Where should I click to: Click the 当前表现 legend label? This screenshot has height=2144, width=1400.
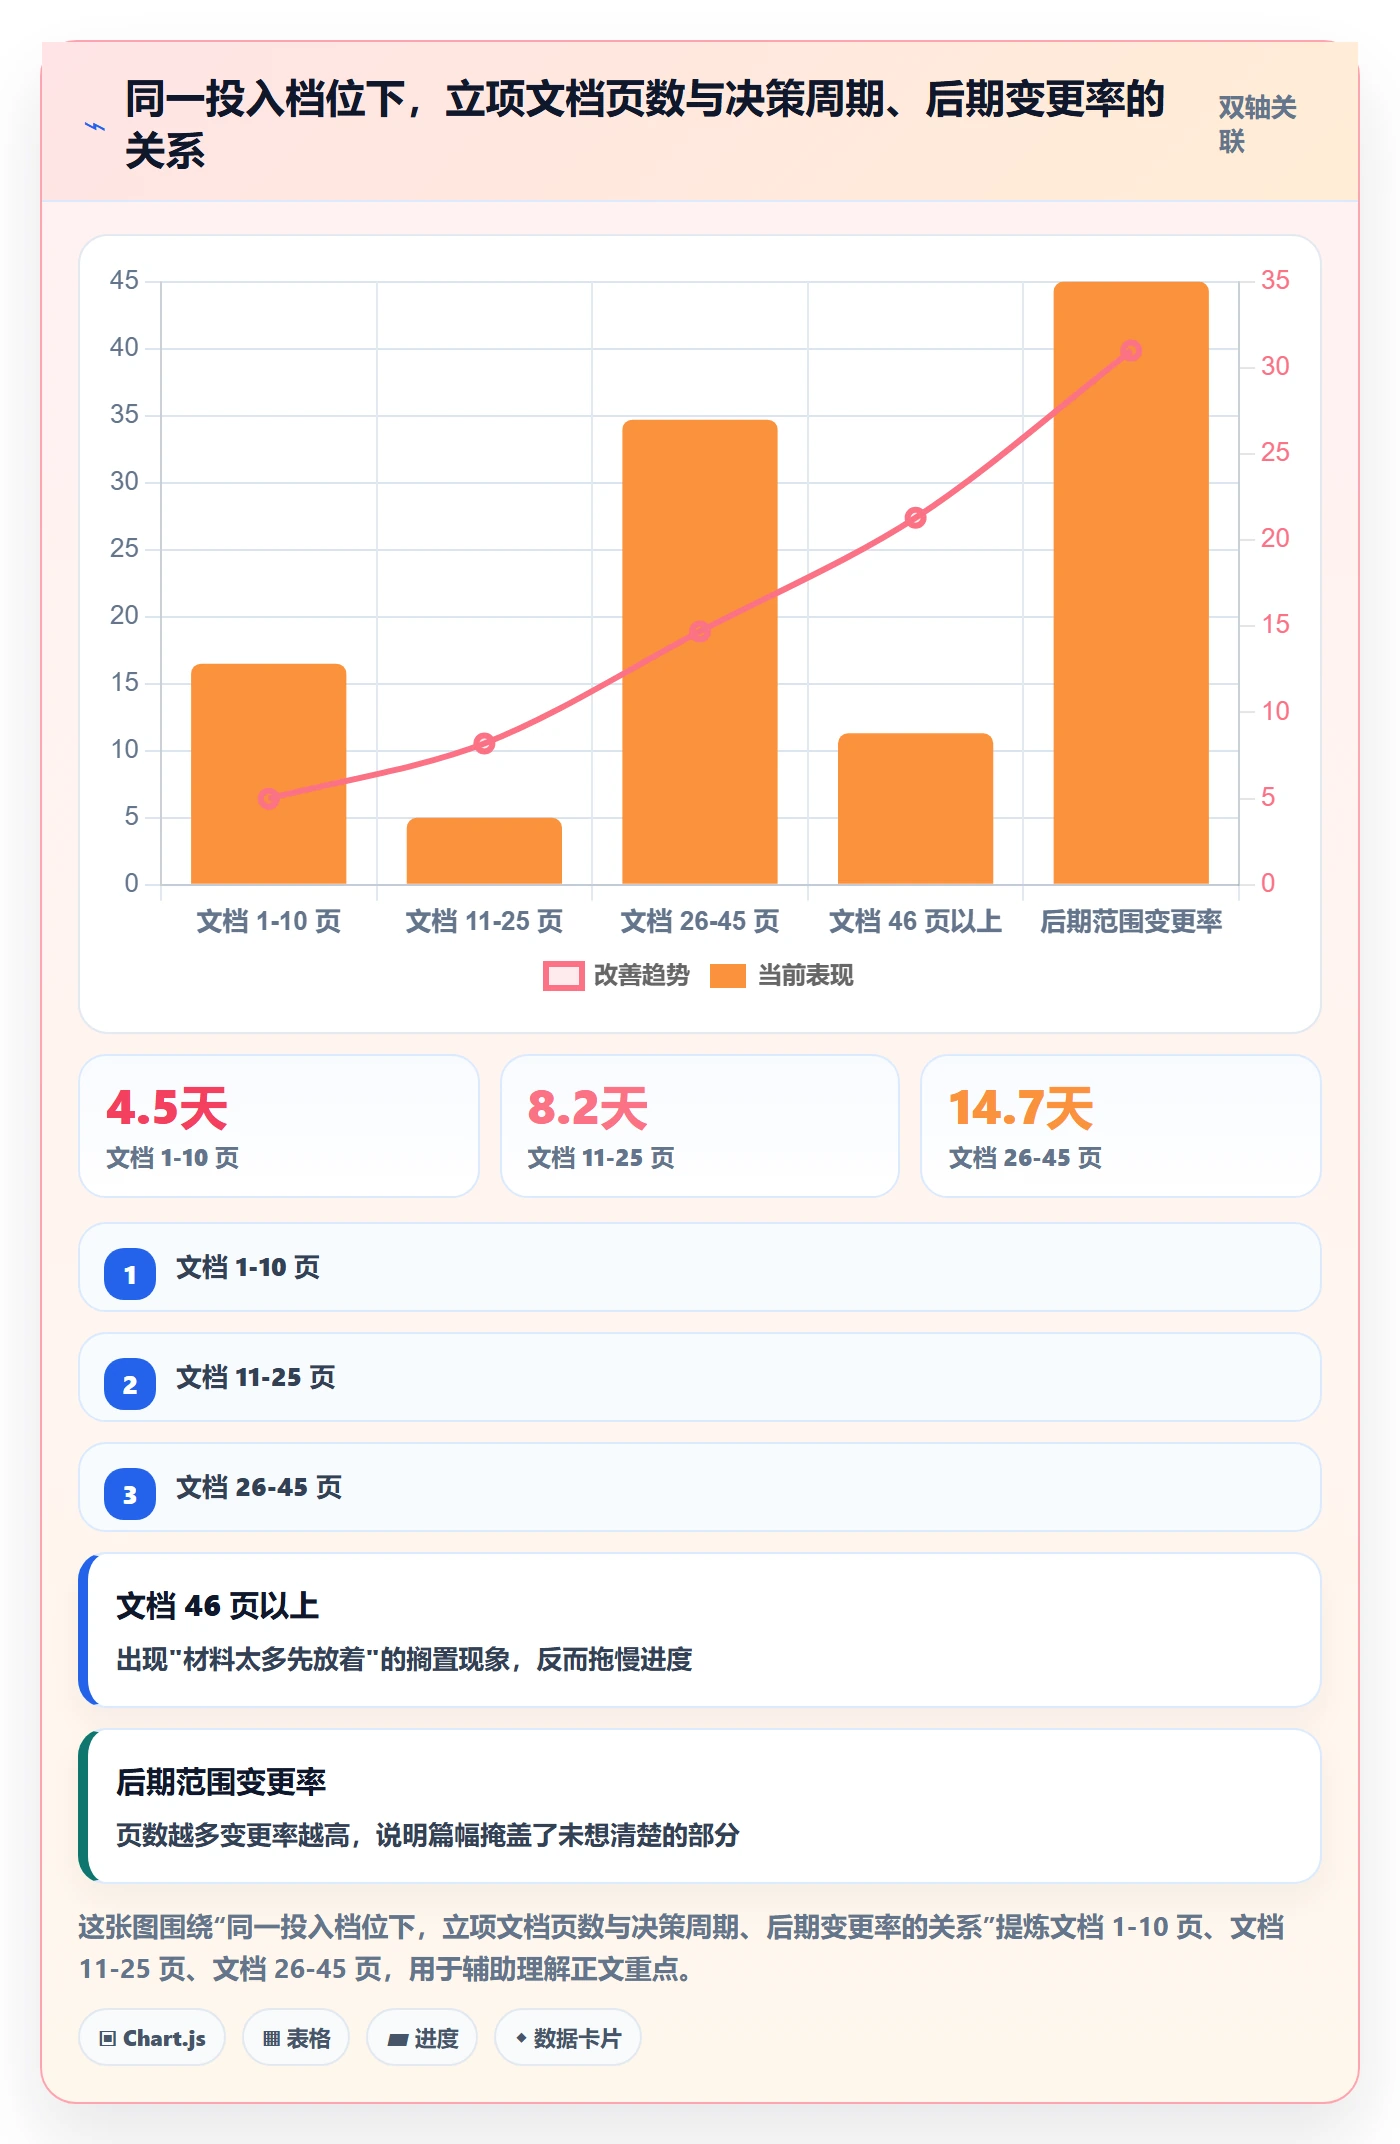(806, 976)
